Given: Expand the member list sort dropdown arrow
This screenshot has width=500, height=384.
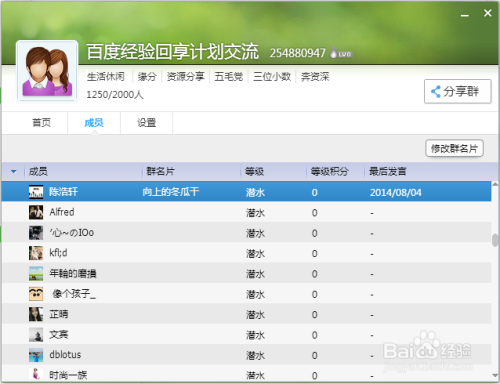Looking at the screenshot, I should (14, 172).
